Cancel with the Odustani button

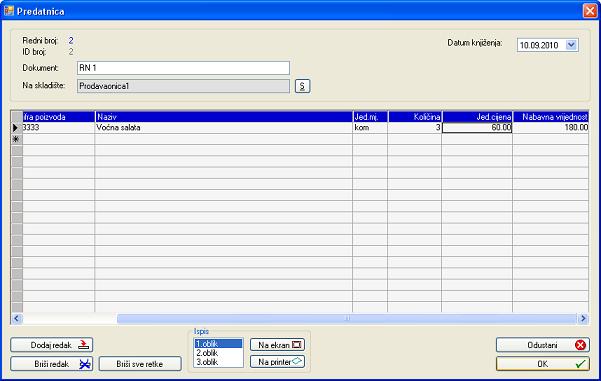click(543, 345)
